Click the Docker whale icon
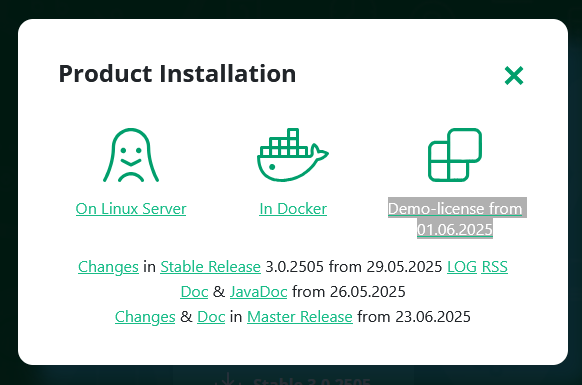Screen dimensions: 582x385 (x=293, y=155)
